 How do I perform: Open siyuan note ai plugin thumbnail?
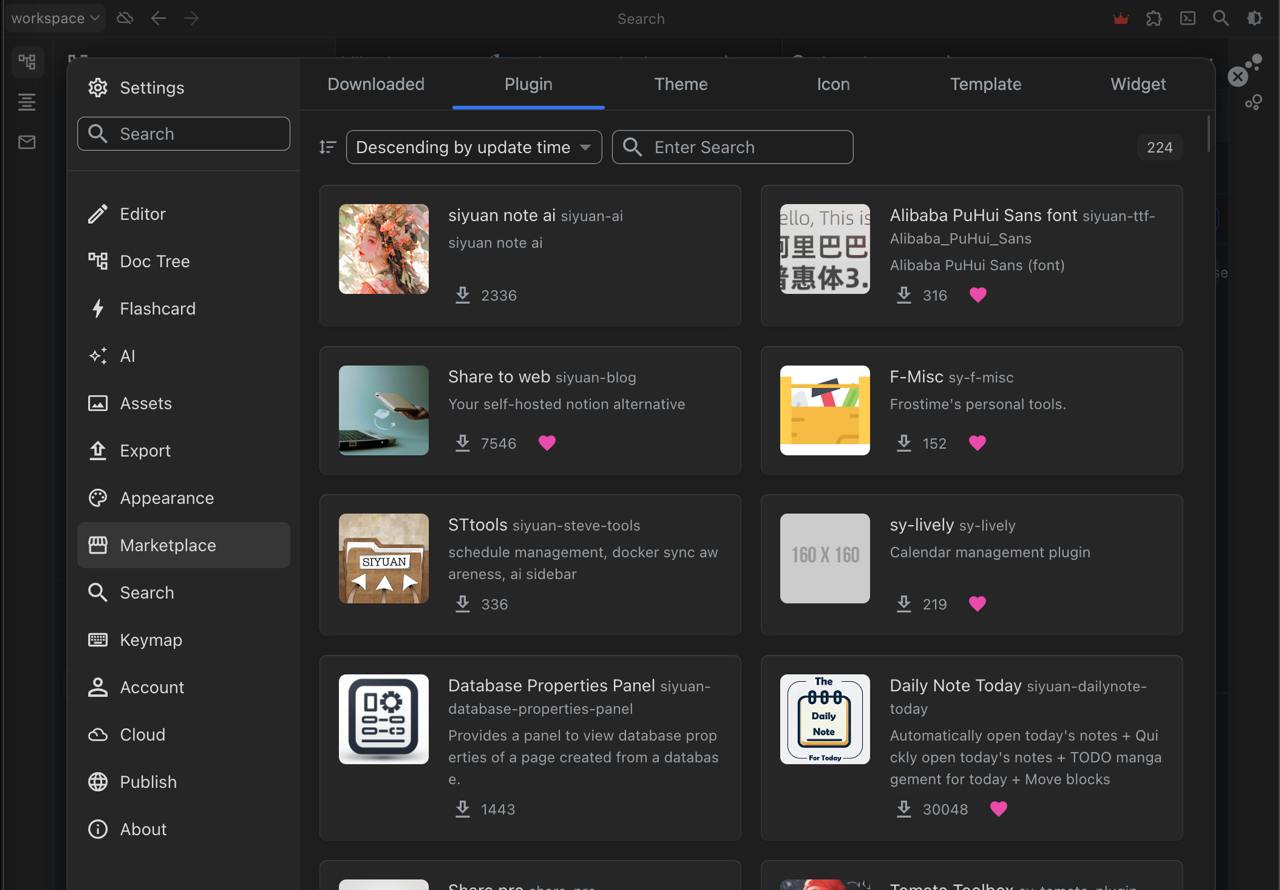(x=384, y=249)
